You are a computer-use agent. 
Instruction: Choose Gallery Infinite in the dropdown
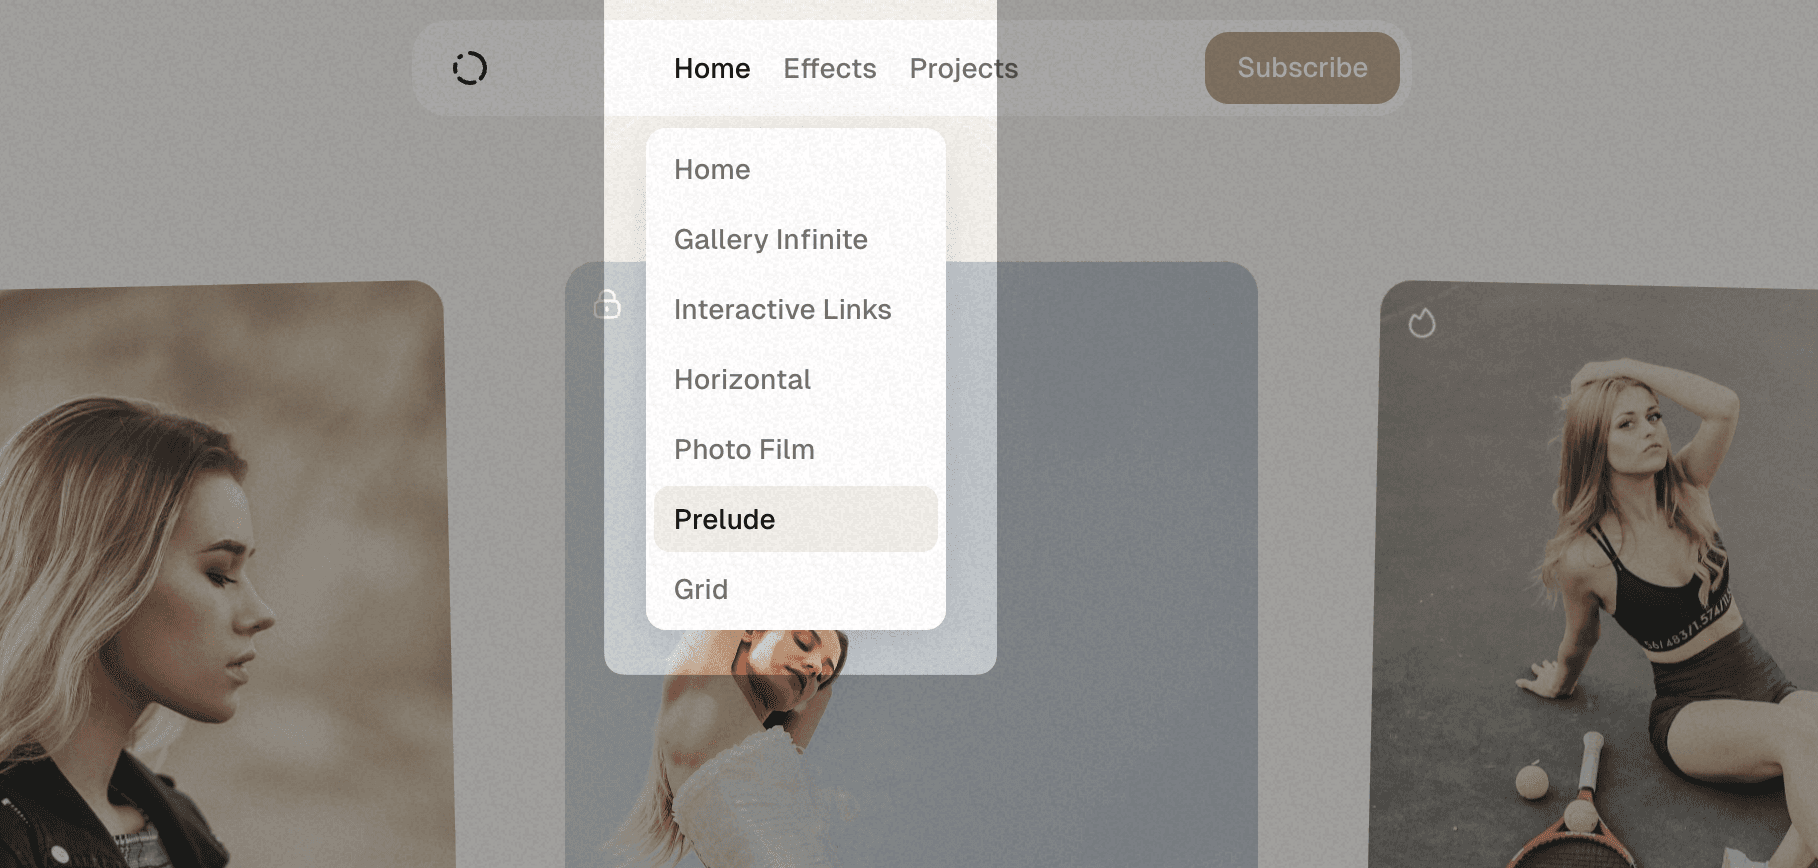click(770, 240)
